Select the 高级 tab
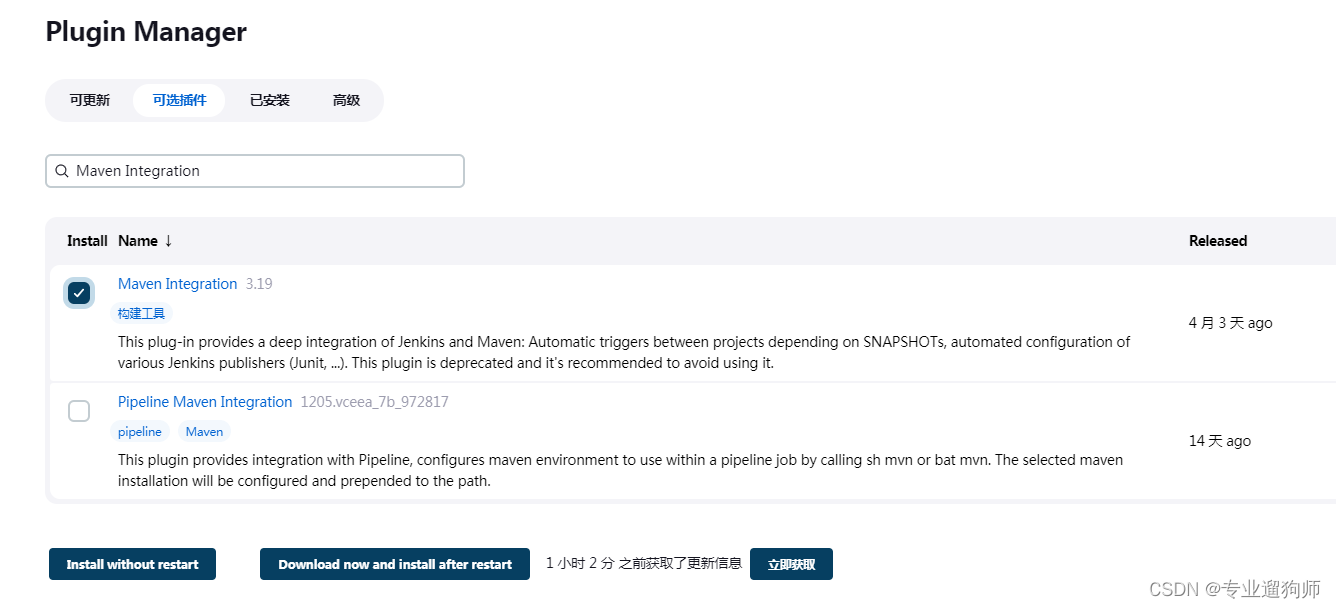This screenshot has width=1336, height=609. [x=347, y=100]
